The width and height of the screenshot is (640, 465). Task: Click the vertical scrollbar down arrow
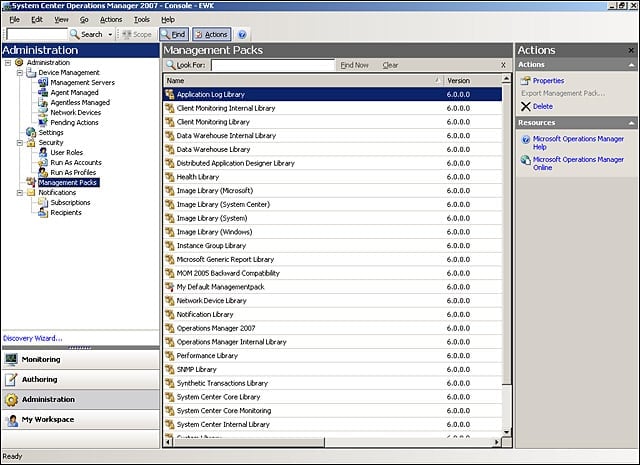(507, 432)
